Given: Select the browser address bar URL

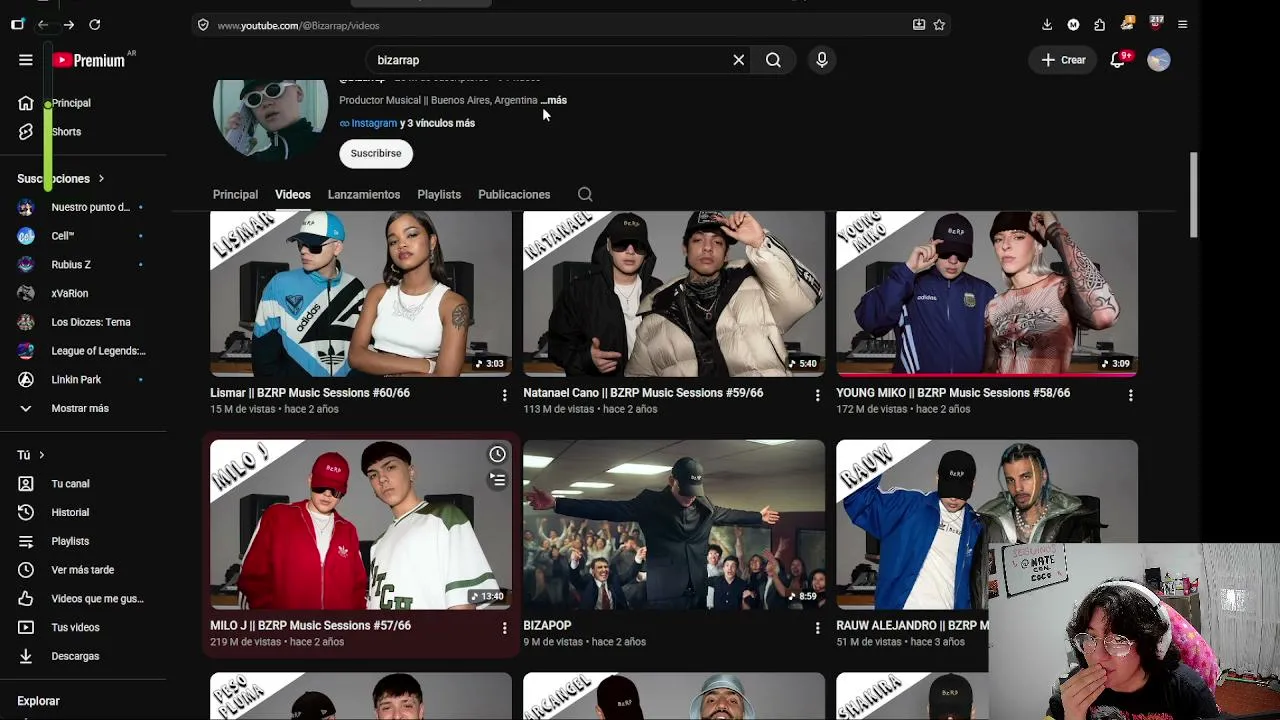Looking at the screenshot, I should pyautogui.click(x=298, y=26).
